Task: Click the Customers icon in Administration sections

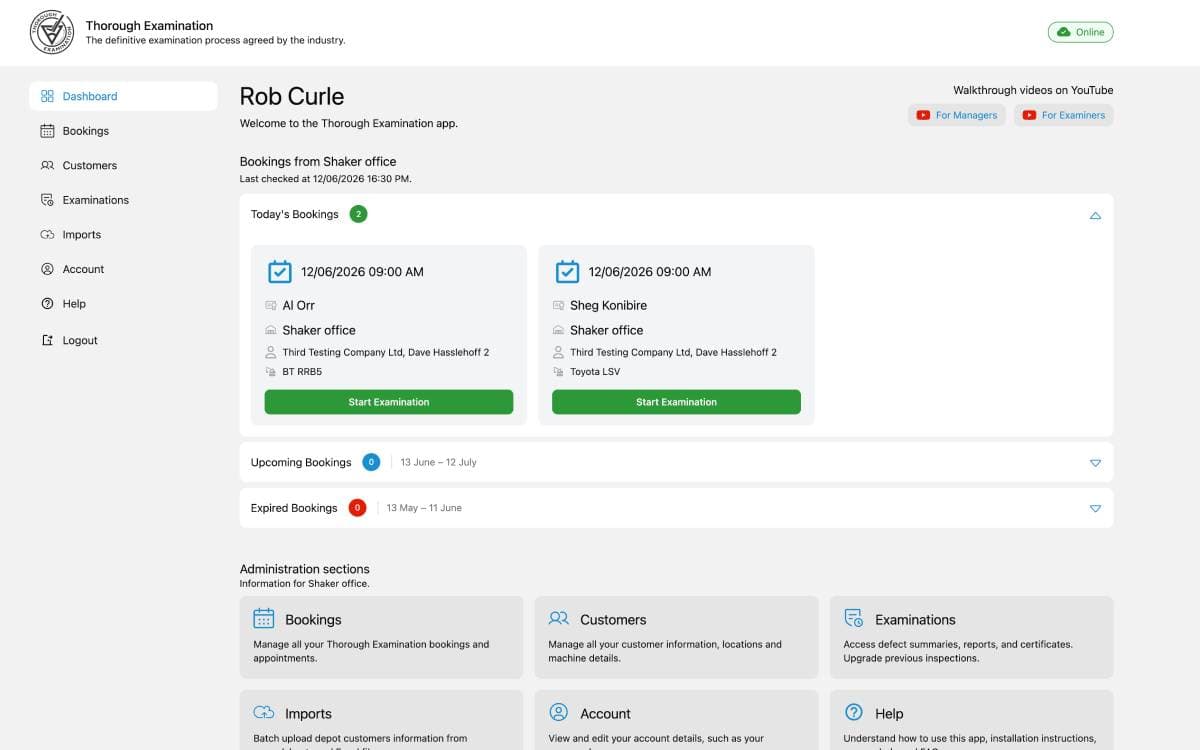Action: pos(559,618)
